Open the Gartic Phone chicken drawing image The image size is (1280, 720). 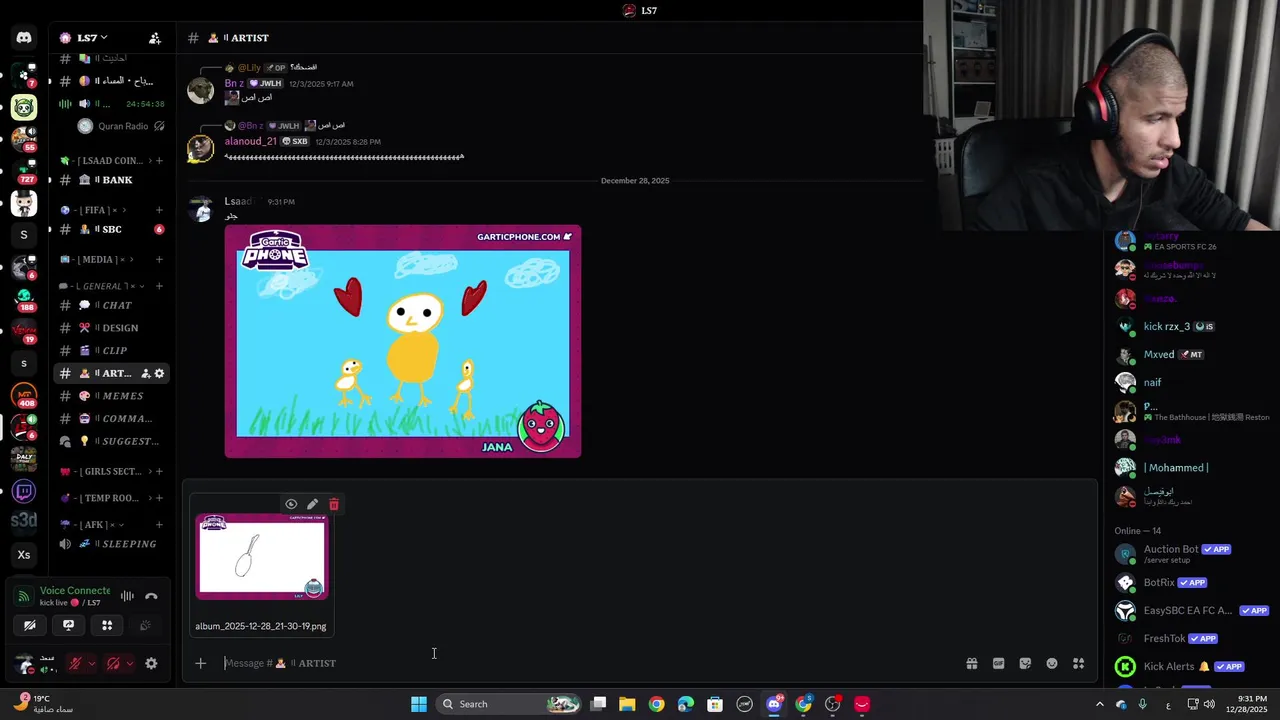(x=403, y=341)
